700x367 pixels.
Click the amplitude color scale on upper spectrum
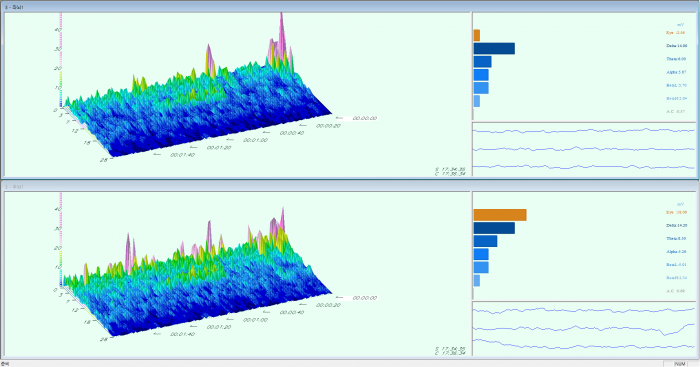pyautogui.click(x=61, y=60)
